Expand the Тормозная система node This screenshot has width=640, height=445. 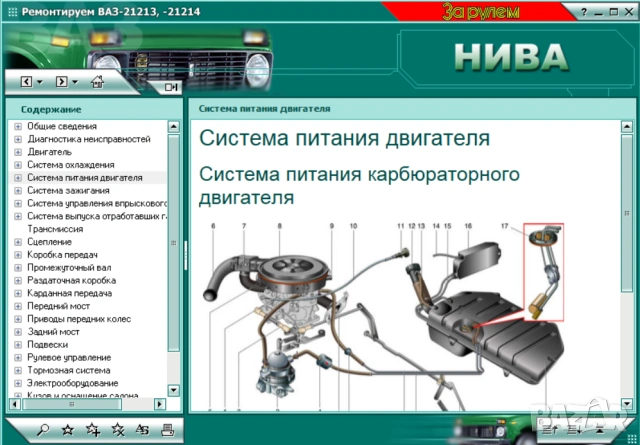[18, 370]
